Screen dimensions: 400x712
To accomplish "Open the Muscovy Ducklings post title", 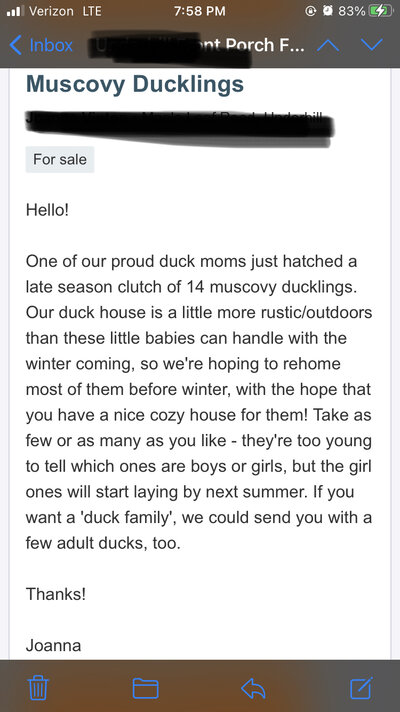I will (135, 84).
